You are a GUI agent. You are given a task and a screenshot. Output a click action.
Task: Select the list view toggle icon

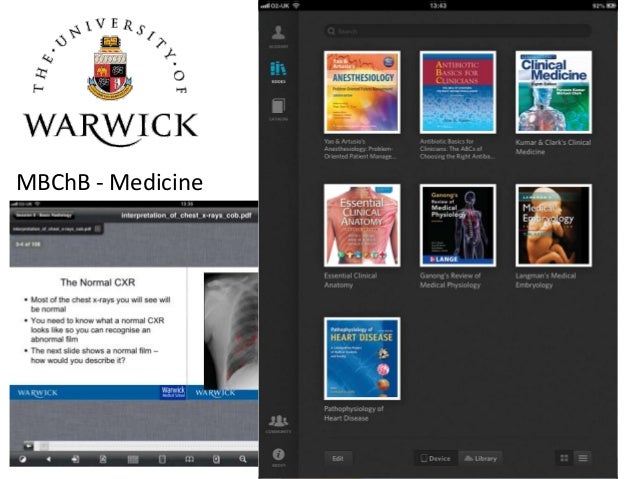(x=583, y=458)
